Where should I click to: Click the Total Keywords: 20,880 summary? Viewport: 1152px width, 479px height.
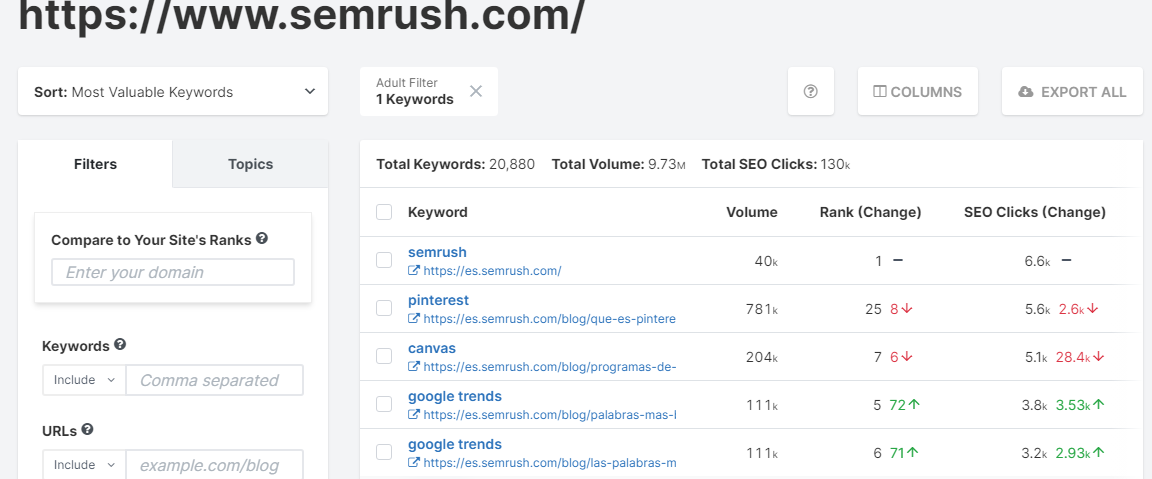pos(456,165)
